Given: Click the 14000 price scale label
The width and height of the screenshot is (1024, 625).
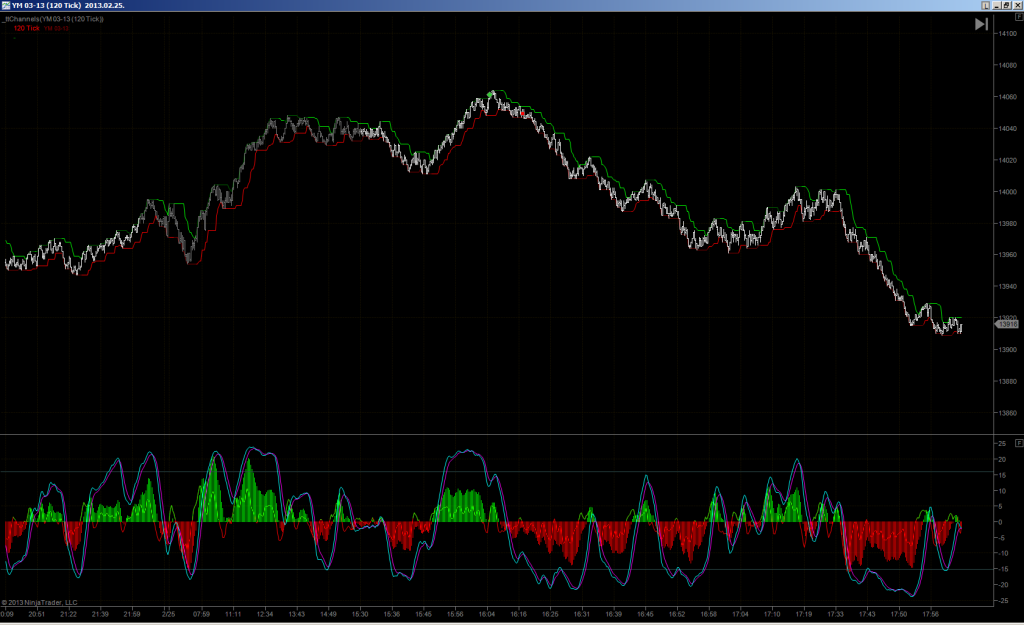Looking at the screenshot, I should 1008,192.
